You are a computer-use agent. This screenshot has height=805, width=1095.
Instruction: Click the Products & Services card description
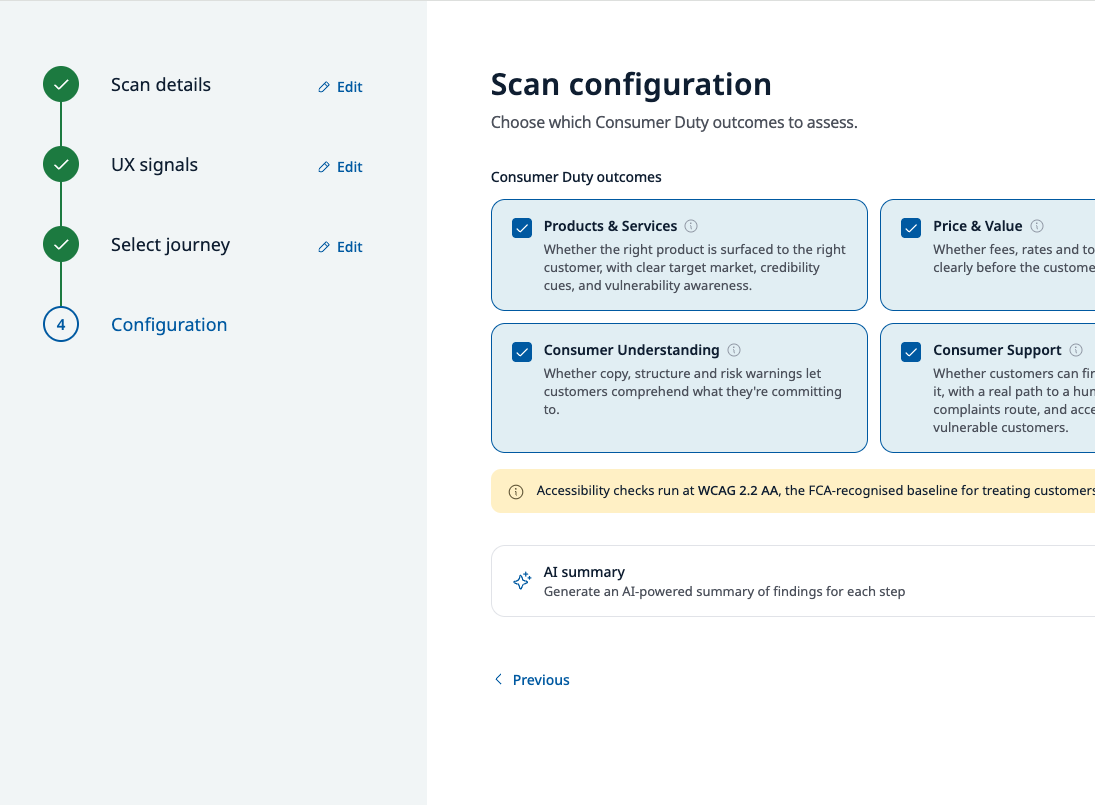(694, 267)
